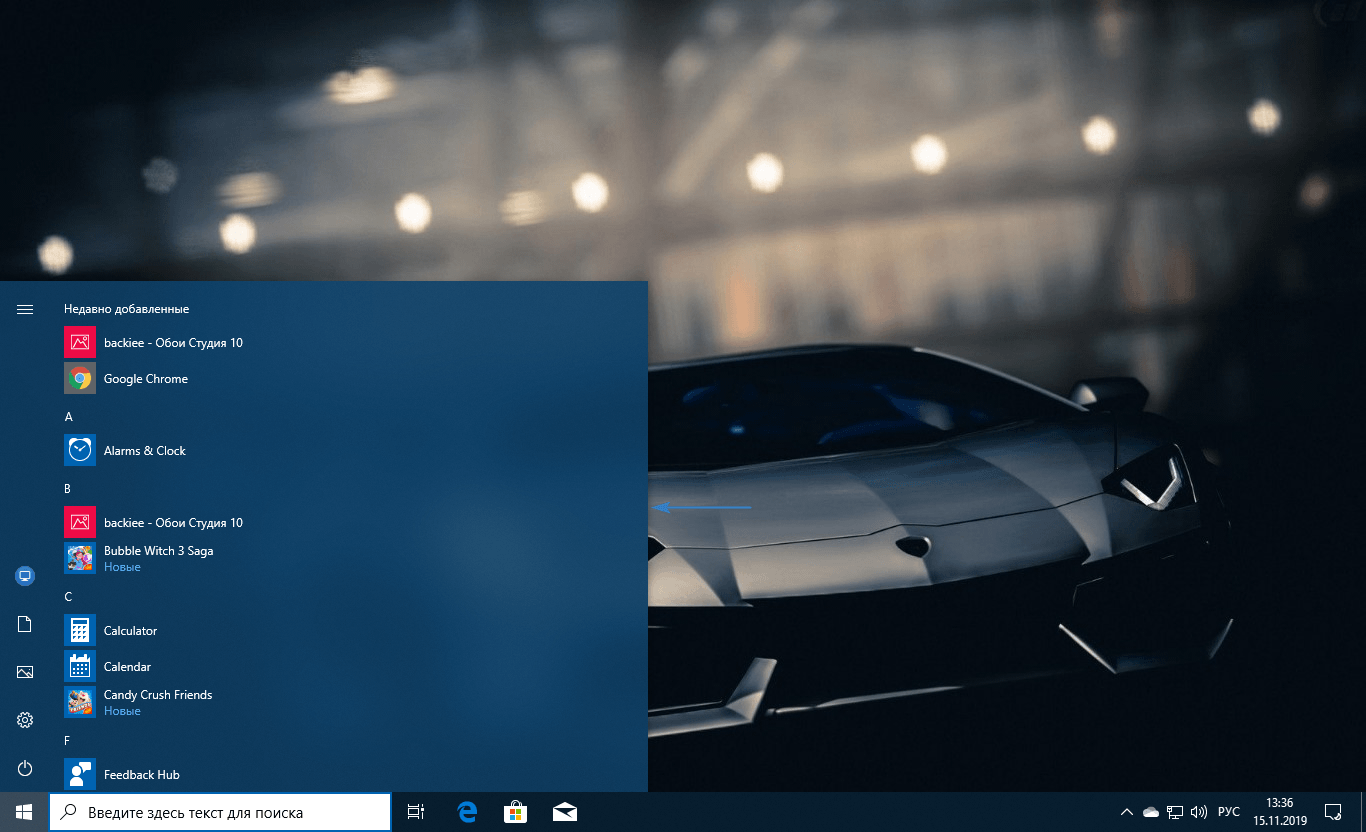The width and height of the screenshot is (1366, 832).
Task: Open Settings gear in Start sidebar
Action: click(x=25, y=720)
